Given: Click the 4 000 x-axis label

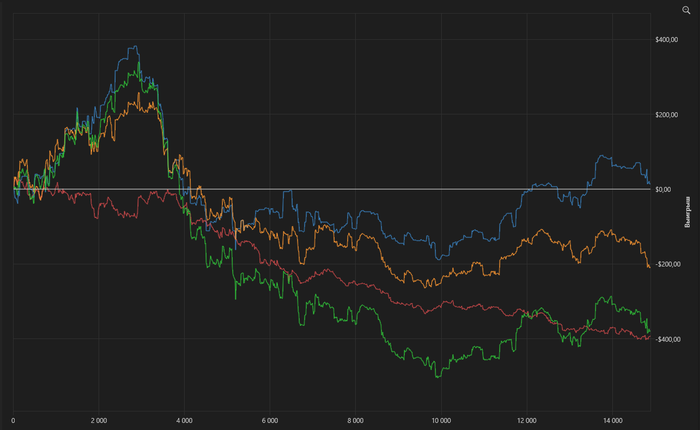Looking at the screenshot, I should [184, 420].
